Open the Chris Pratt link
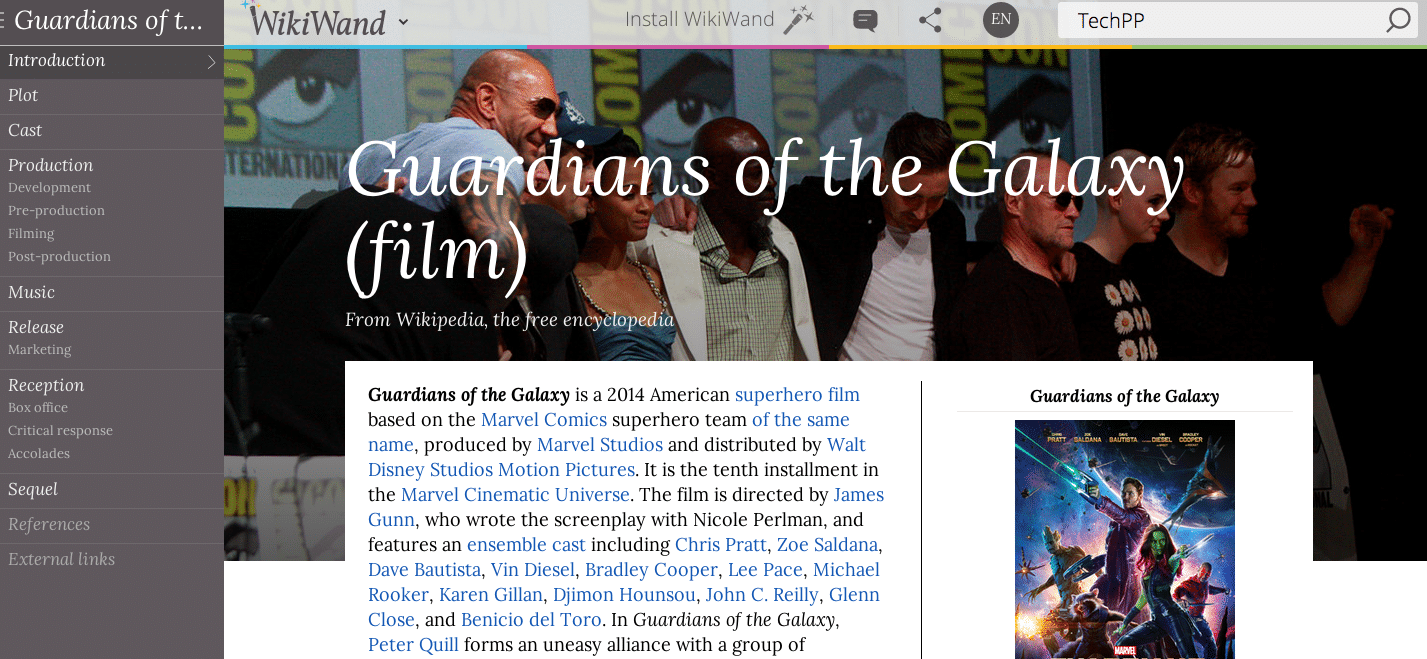The image size is (1427, 659). click(721, 544)
